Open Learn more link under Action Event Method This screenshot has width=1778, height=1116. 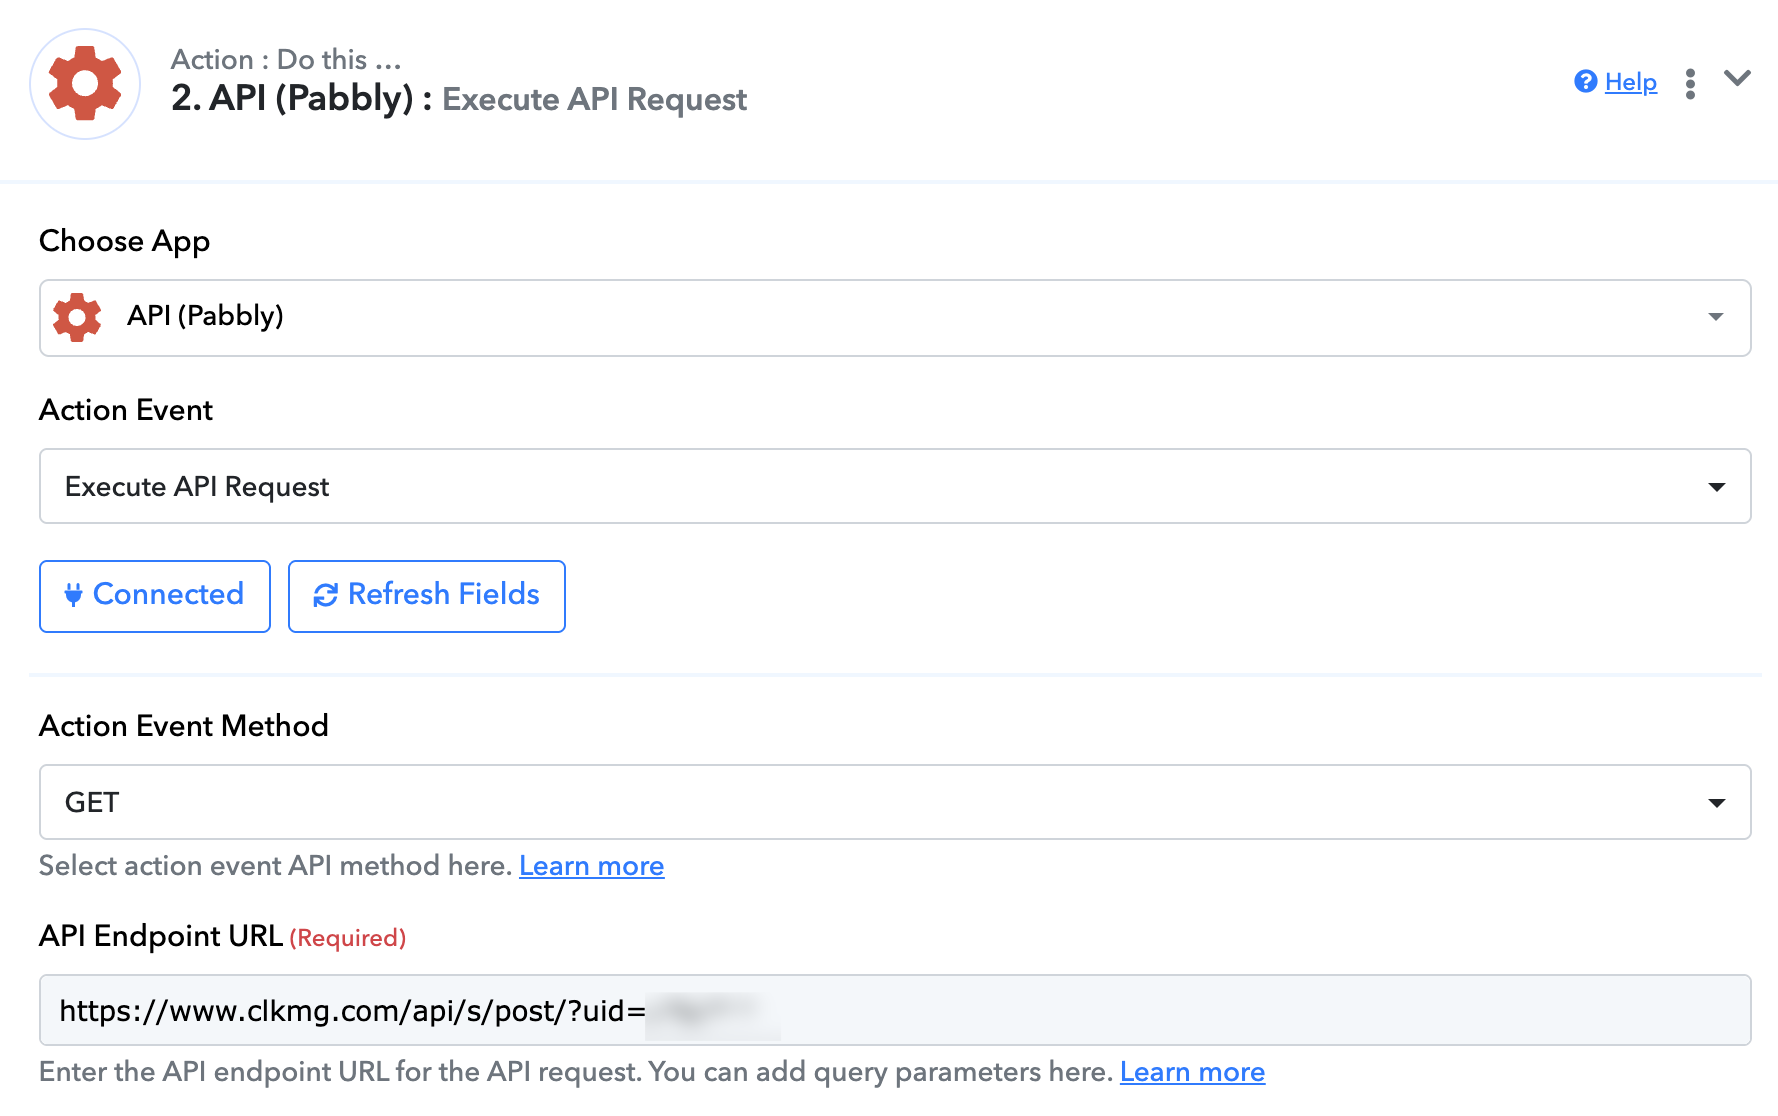(591, 866)
